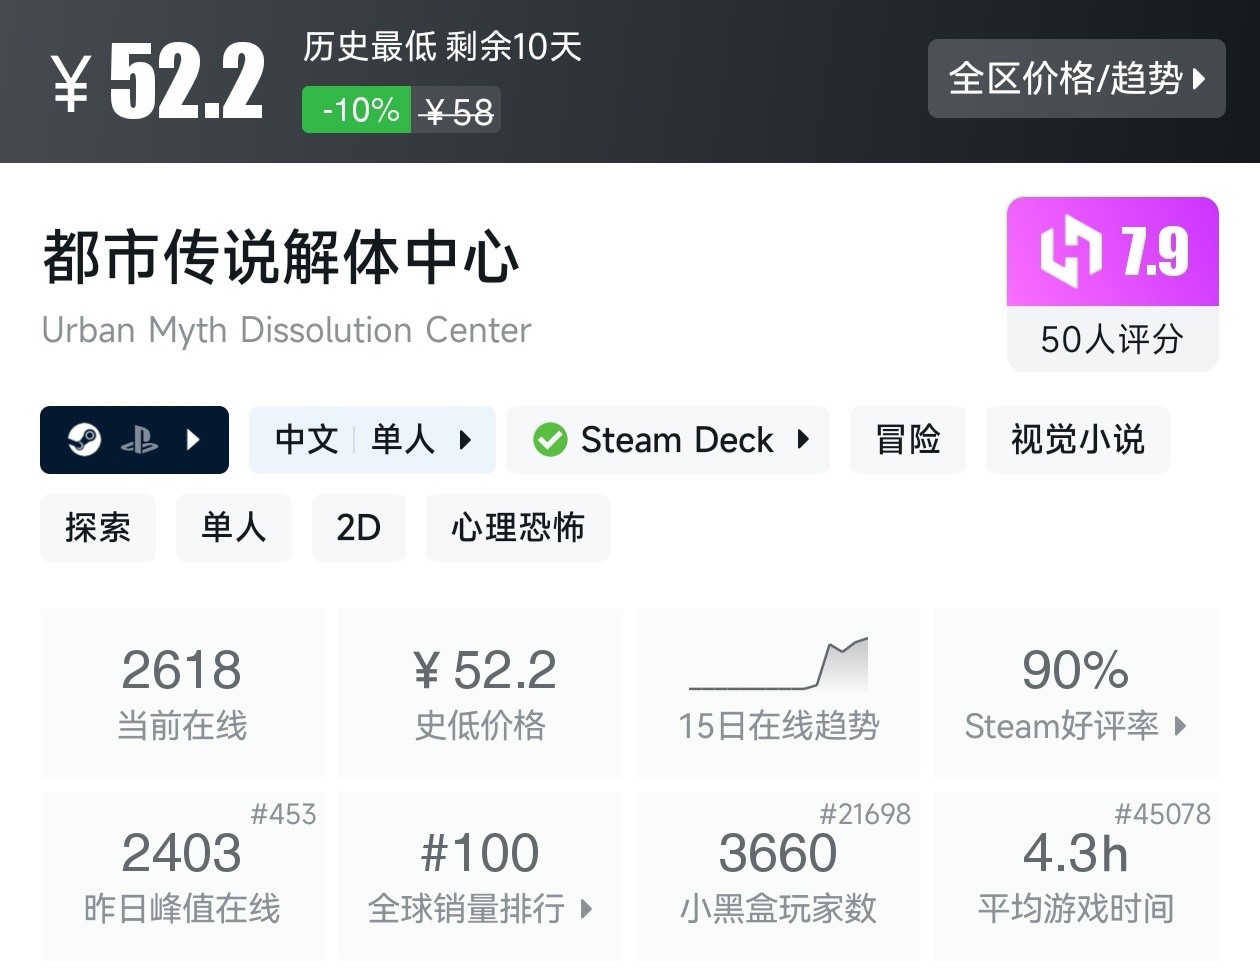Image resolution: width=1260 pixels, height=980 pixels.
Task: Click the 2618 当前在线 stat card
Action: [x=182, y=693]
